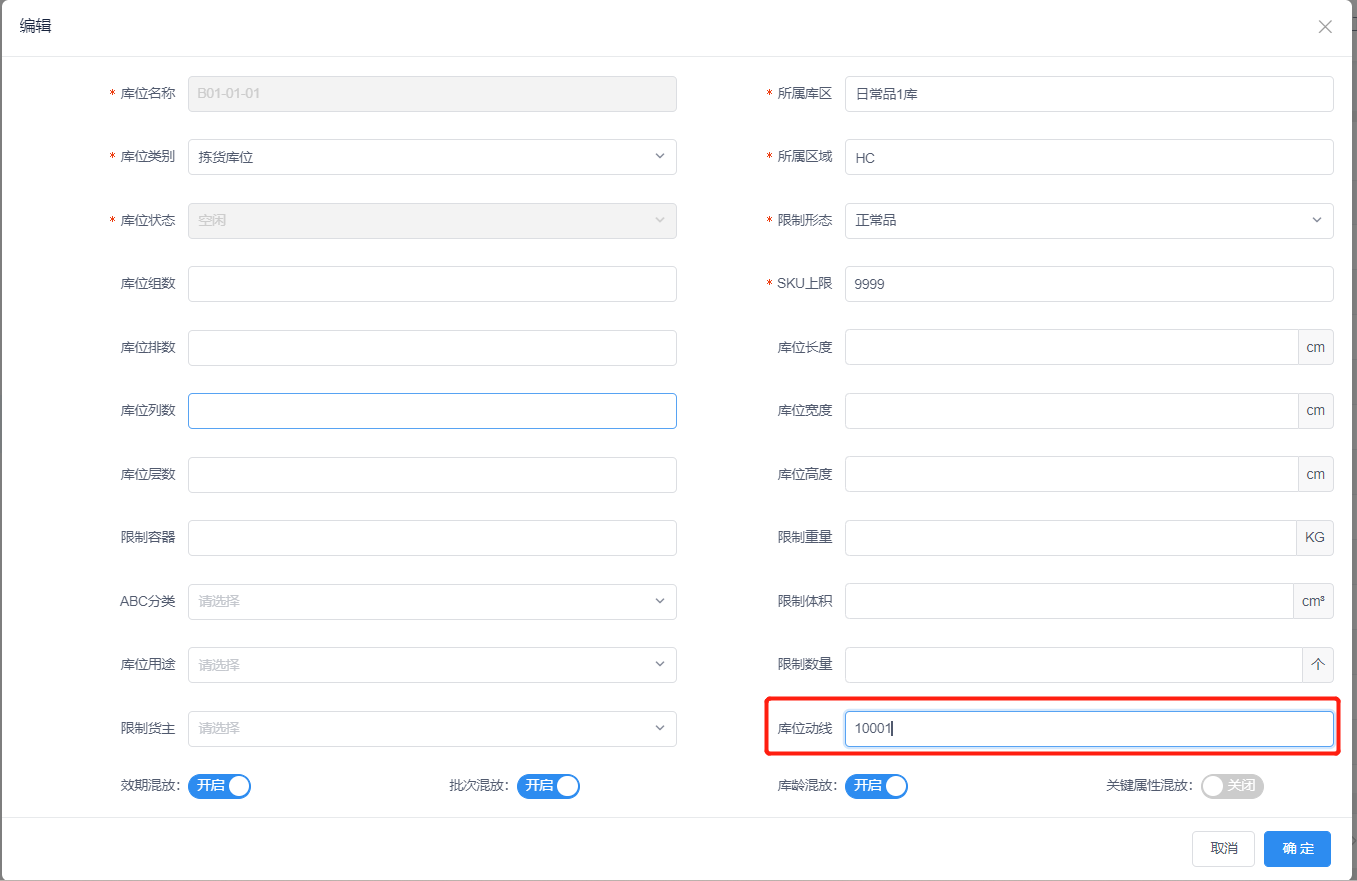Image resolution: width=1357 pixels, height=881 pixels.
Task: Toggle the 库龄混放 switch
Action: tap(876, 786)
